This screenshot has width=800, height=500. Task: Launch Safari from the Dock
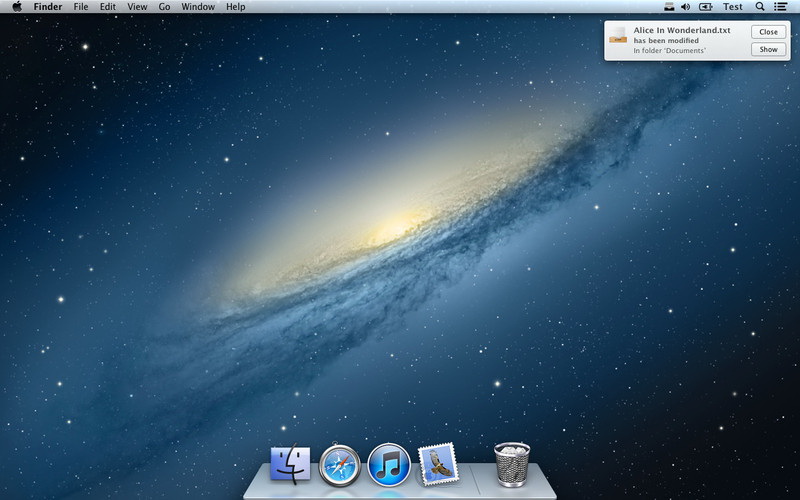click(340, 465)
